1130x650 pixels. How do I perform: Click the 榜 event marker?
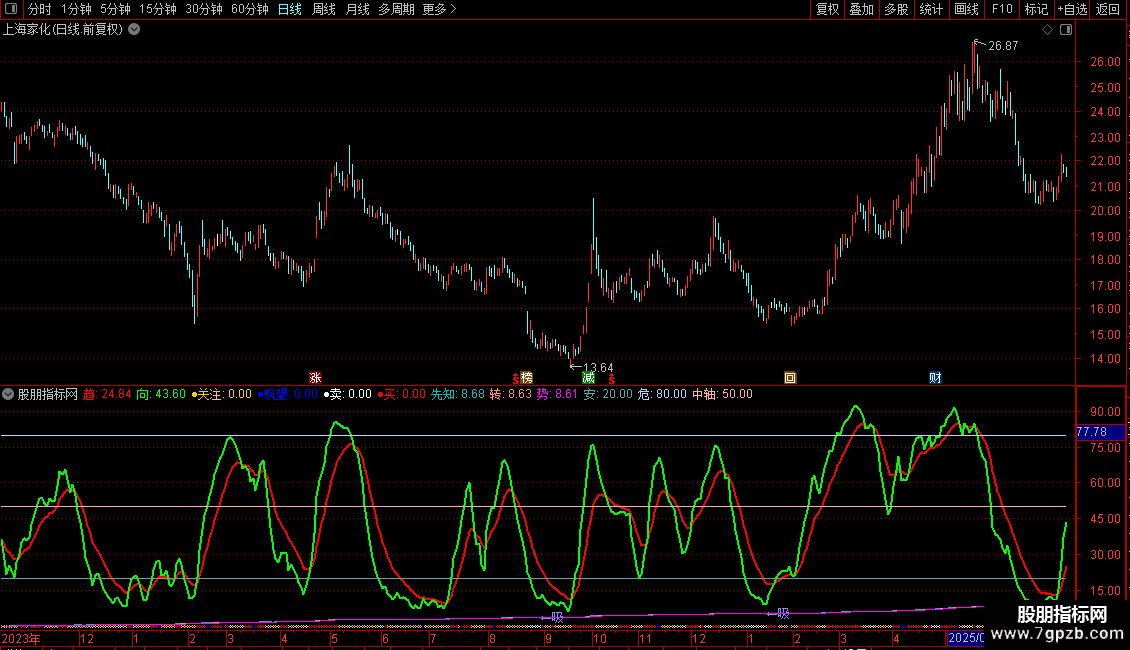tap(527, 378)
